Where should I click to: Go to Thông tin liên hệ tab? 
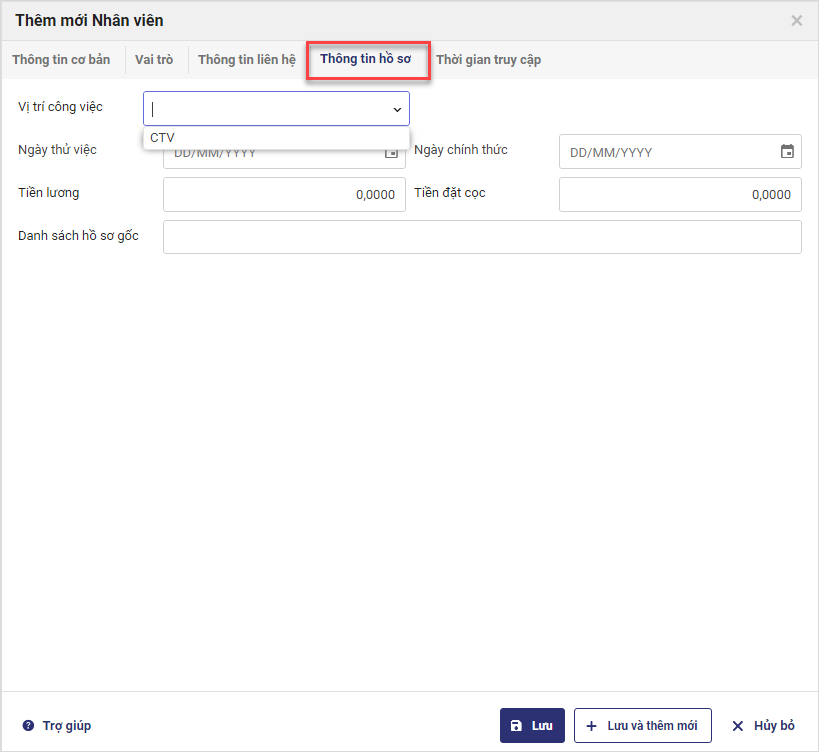click(x=246, y=60)
